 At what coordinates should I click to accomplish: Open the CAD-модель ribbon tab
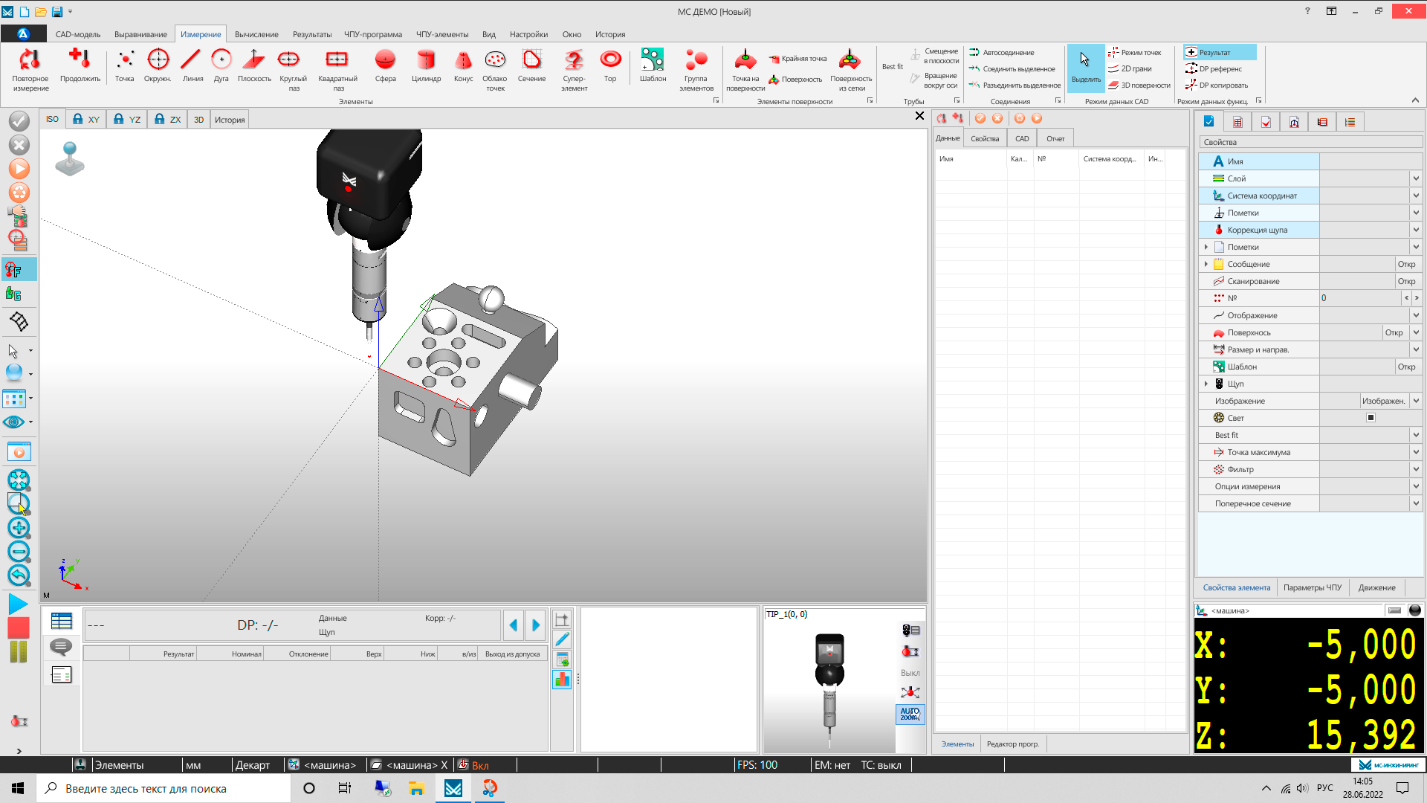tap(77, 34)
